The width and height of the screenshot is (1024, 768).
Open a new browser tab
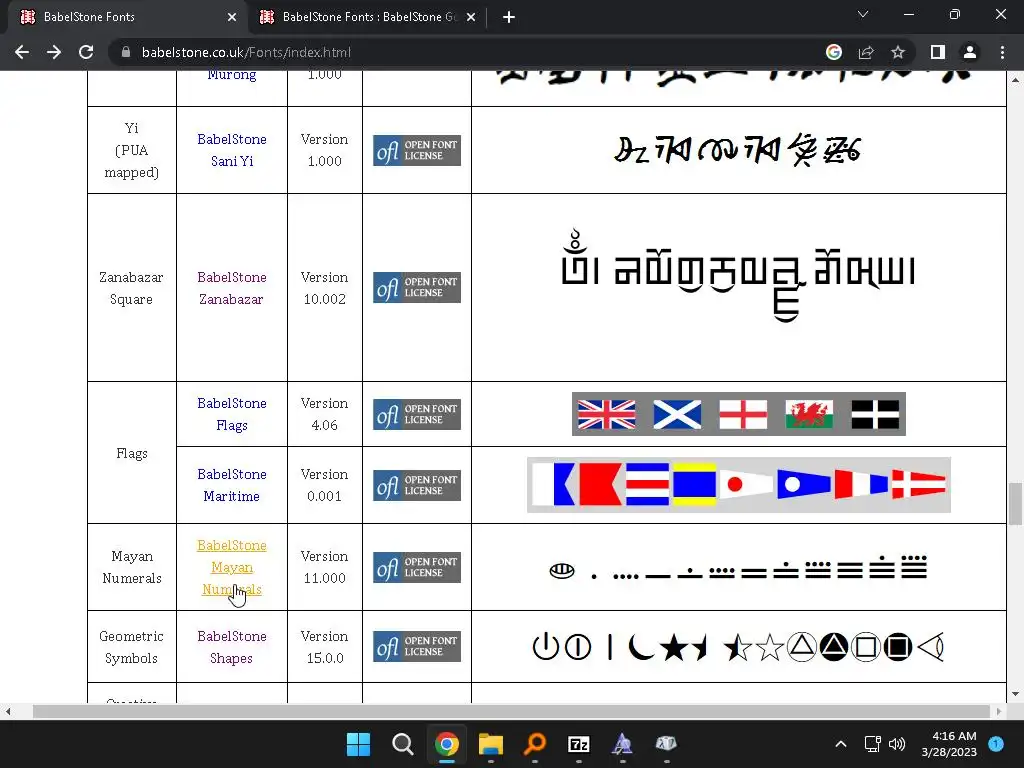point(509,17)
